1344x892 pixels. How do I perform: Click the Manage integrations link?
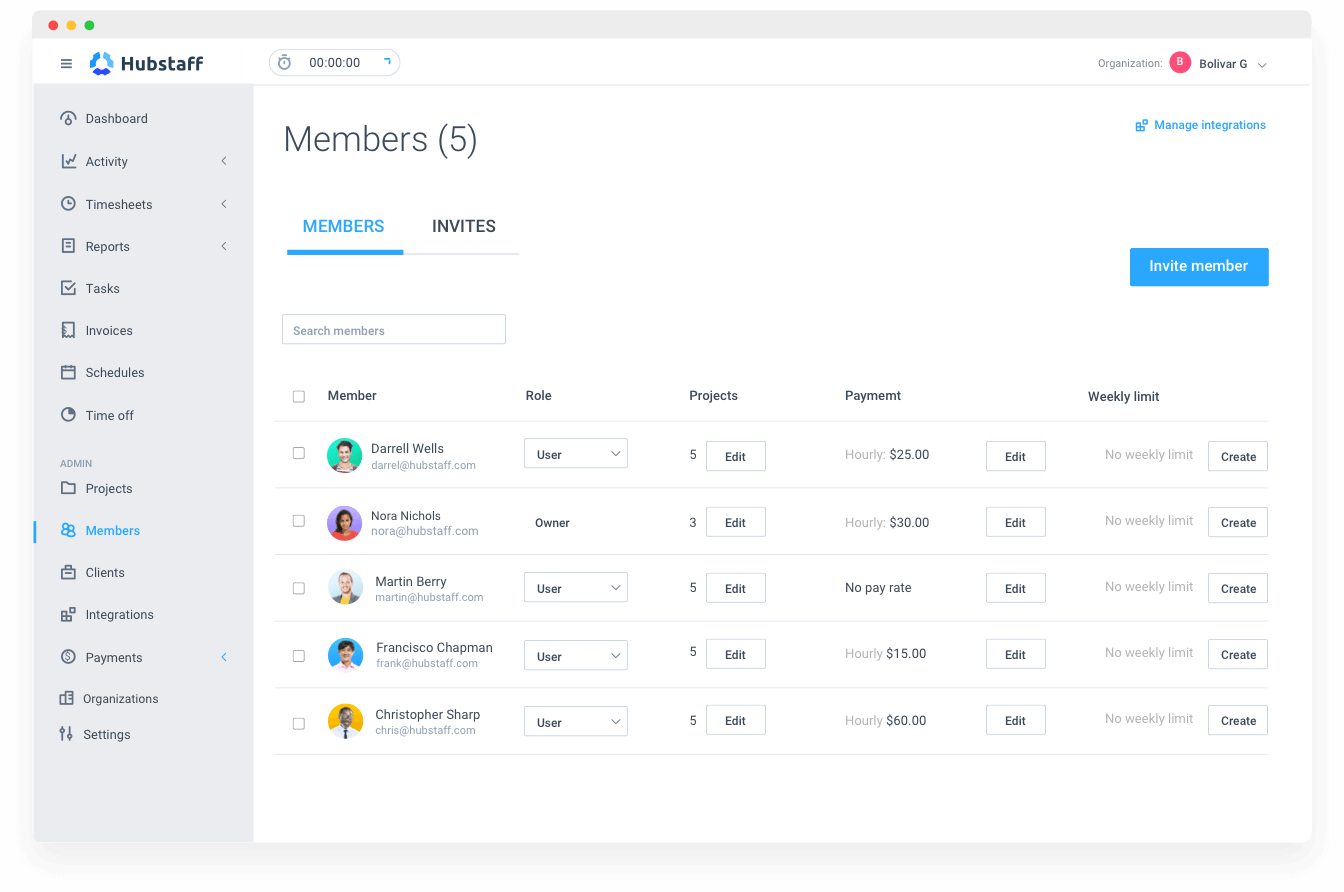[1200, 125]
